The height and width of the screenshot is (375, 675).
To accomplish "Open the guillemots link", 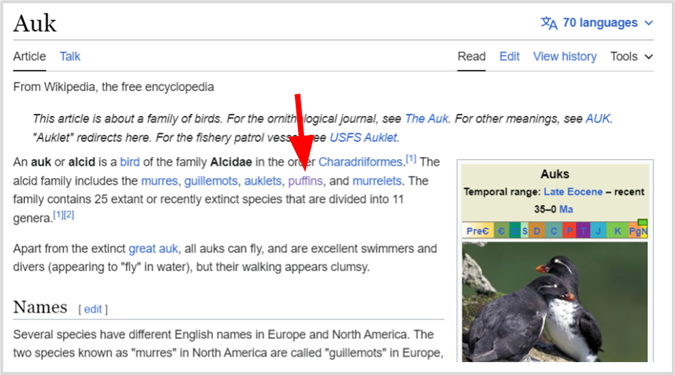I will pyautogui.click(x=211, y=181).
